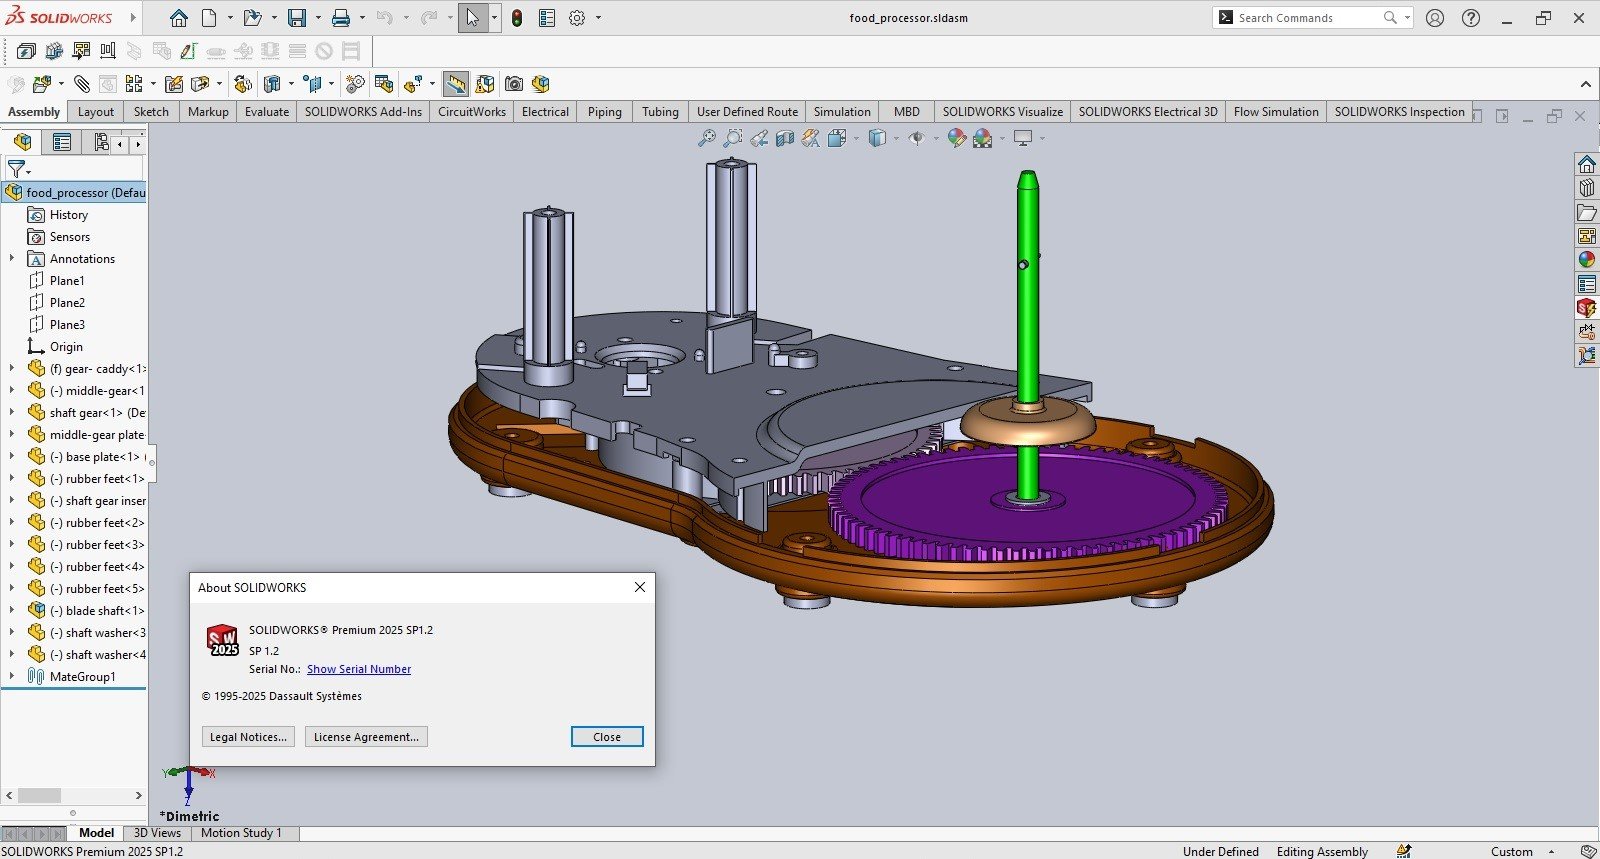
Task: Open View Settings monitor dropdown arrow
Action: pos(1042,138)
